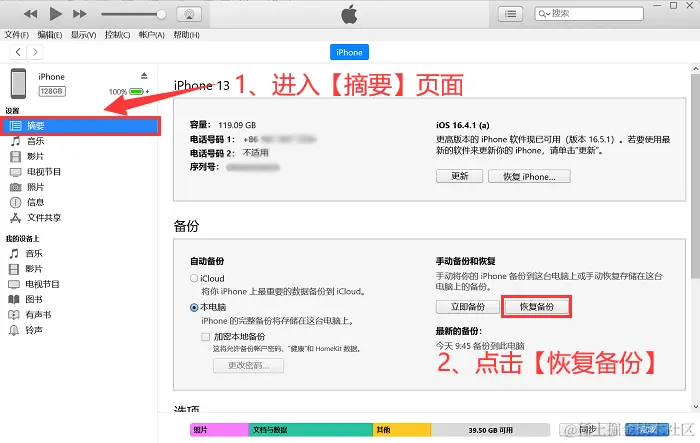Click the iOS 16.4.1 (a) version text
The width and height of the screenshot is (700, 443).
(462, 125)
